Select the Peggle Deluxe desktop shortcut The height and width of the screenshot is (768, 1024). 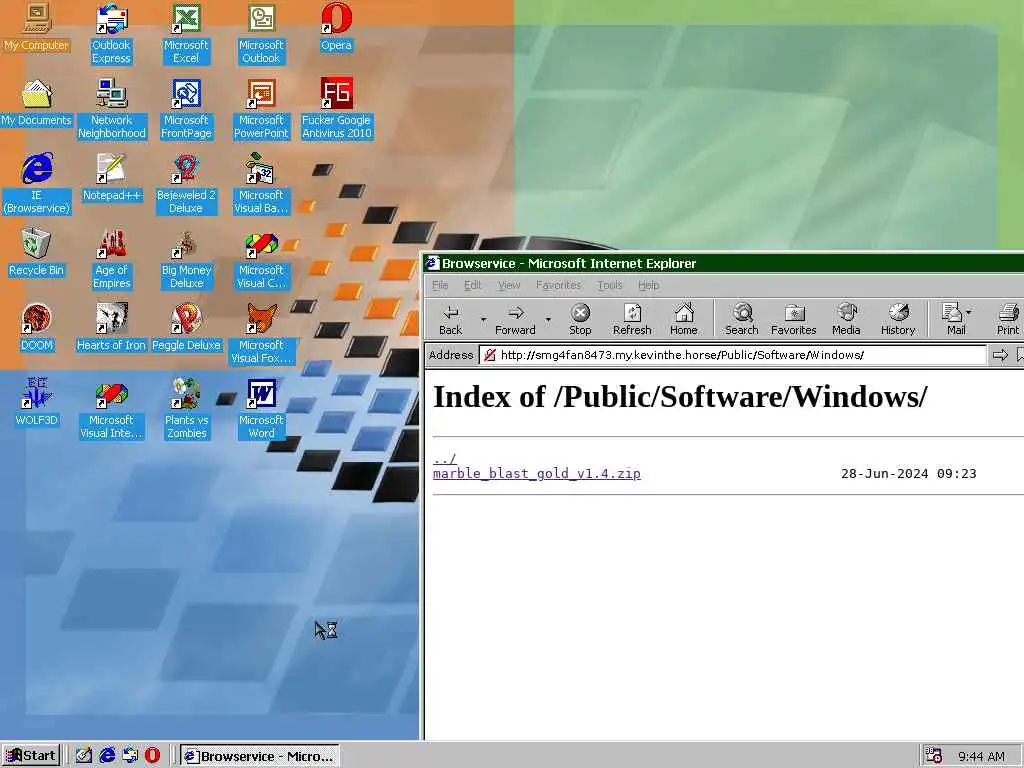coord(186,328)
